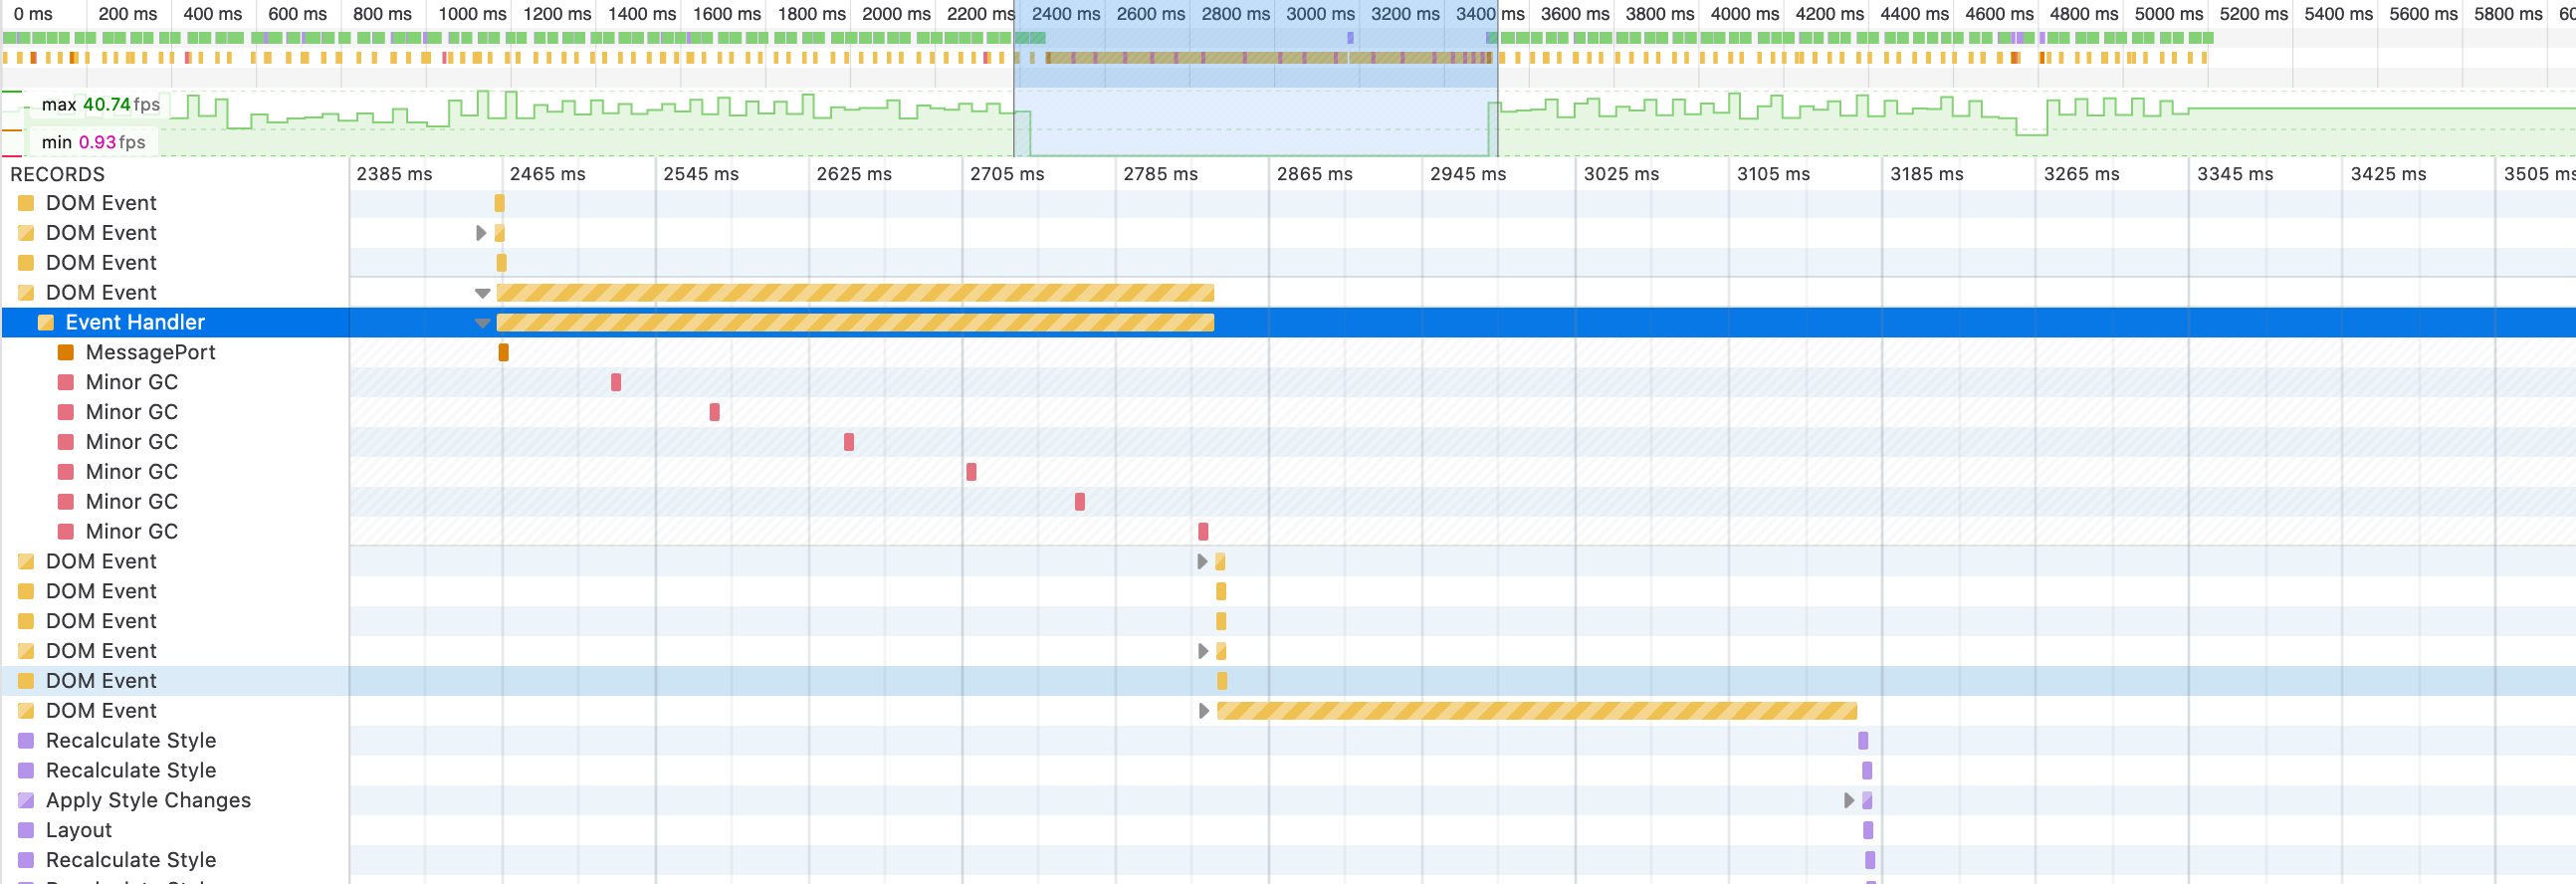Click the min 0.93 fps label
This screenshot has height=884, width=2576.
point(93,142)
